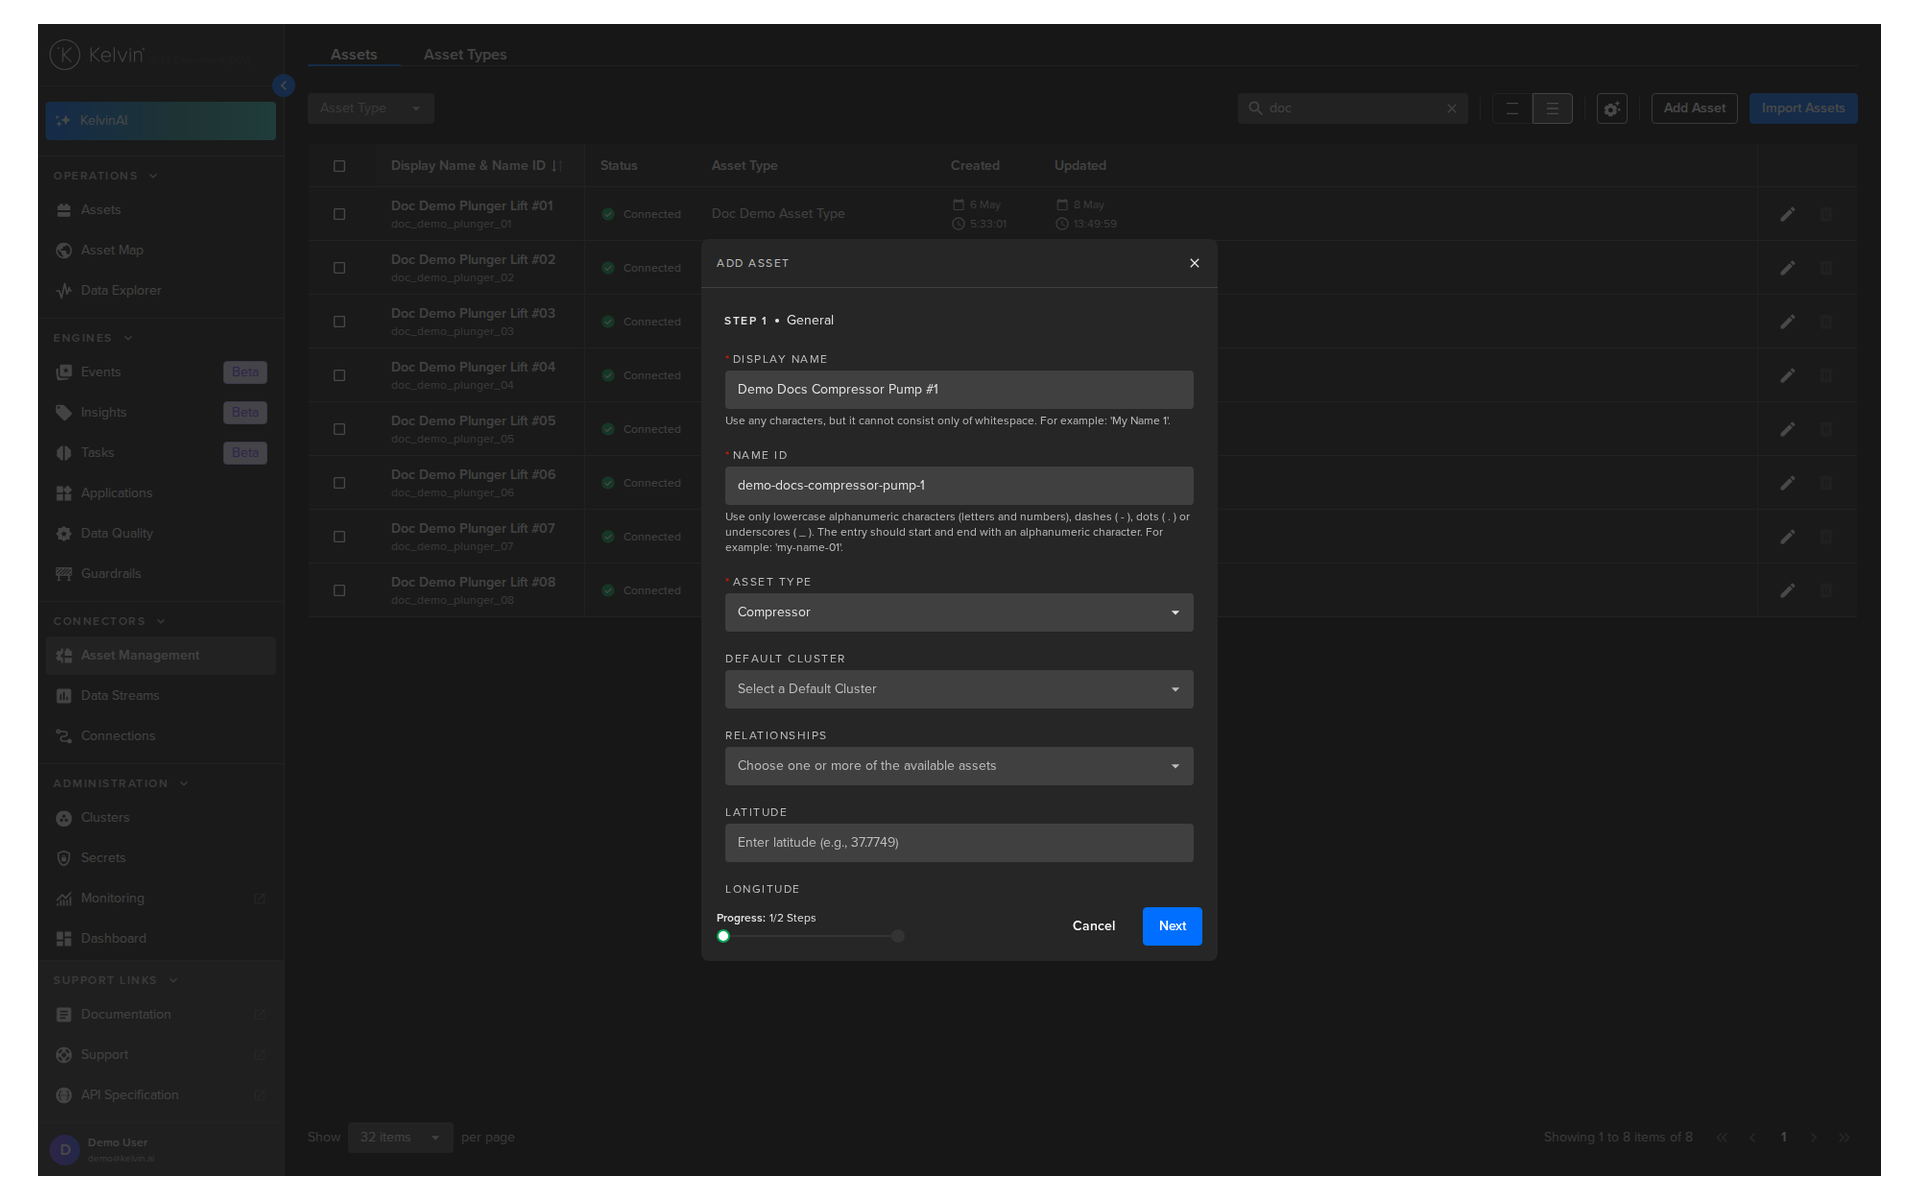Viewport: 1920px width, 1200px height.
Task: Open Insights tag icon
Action: point(64,412)
